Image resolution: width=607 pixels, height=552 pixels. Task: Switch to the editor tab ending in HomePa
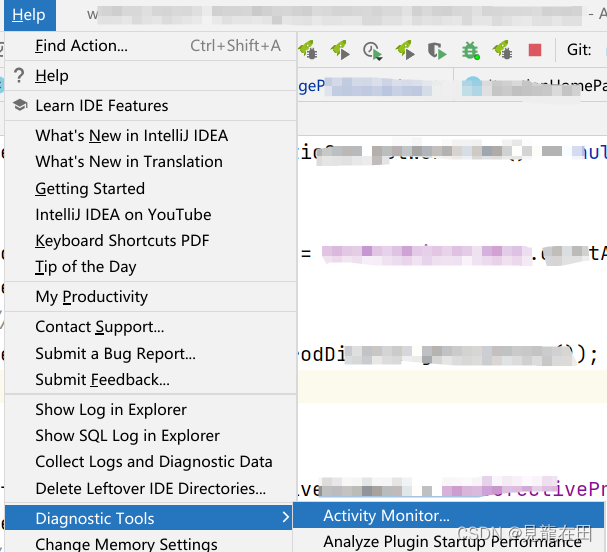[x=531, y=86]
